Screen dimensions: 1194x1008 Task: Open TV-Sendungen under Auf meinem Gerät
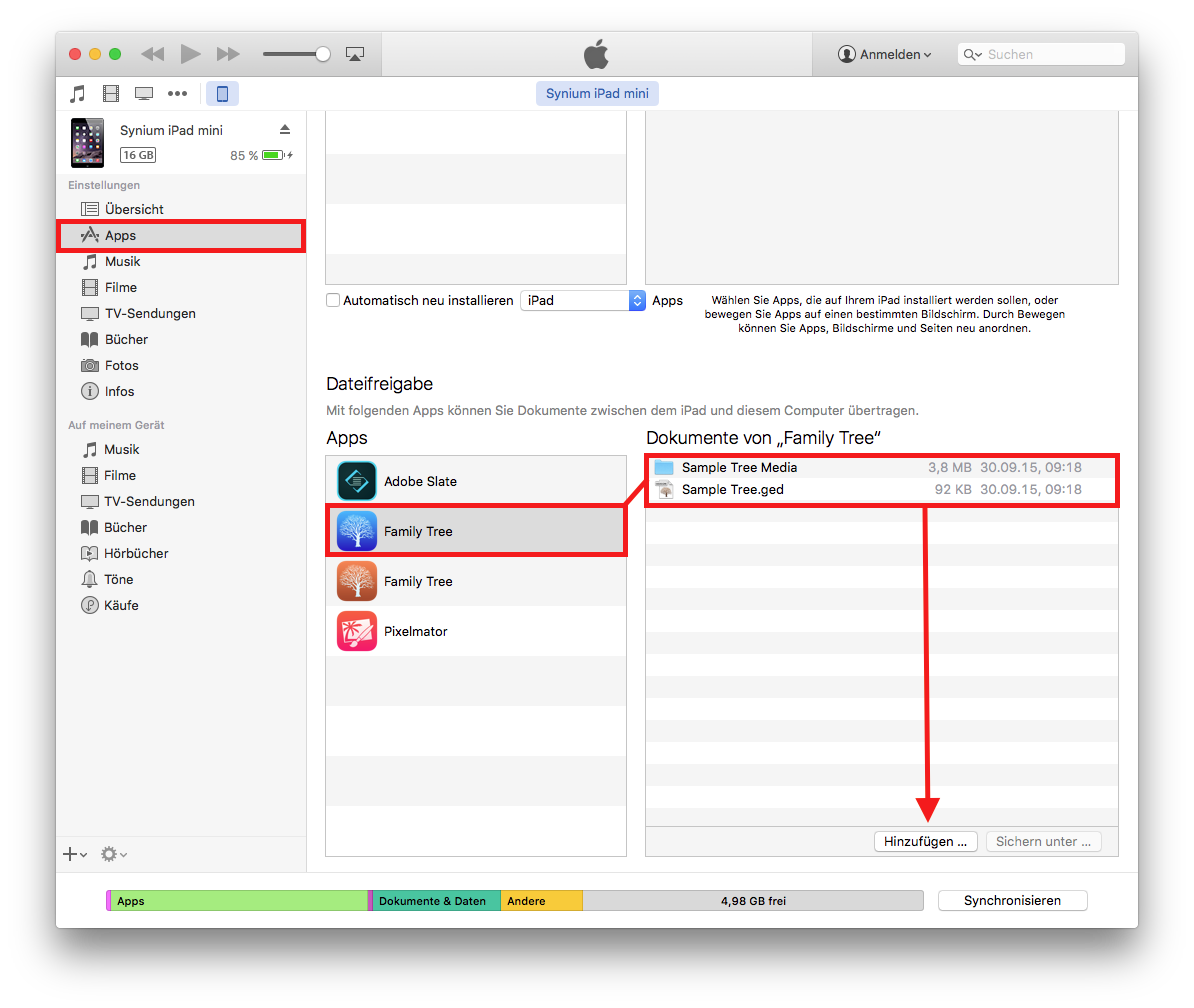(181, 502)
